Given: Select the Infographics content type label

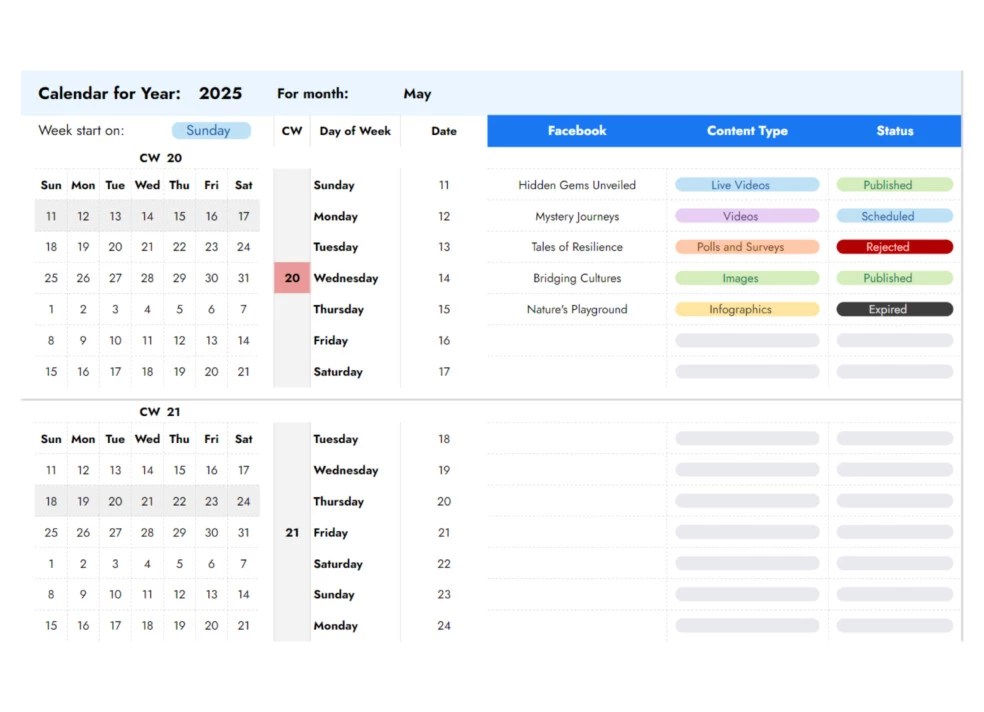Looking at the screenshot, I should click(747, 309).
